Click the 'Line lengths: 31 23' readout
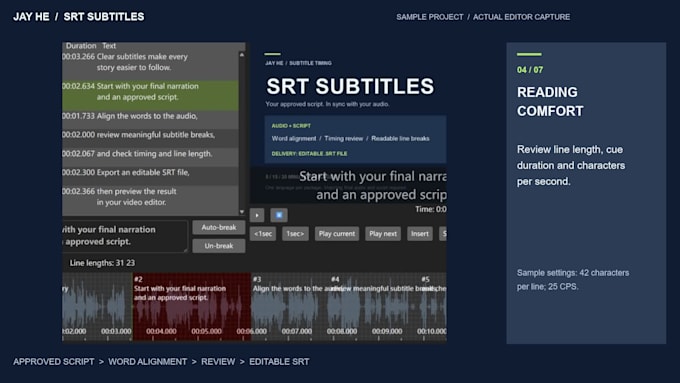Image resolution: width=680 pixels, height=383 pixels. click(x=102, y=263)
